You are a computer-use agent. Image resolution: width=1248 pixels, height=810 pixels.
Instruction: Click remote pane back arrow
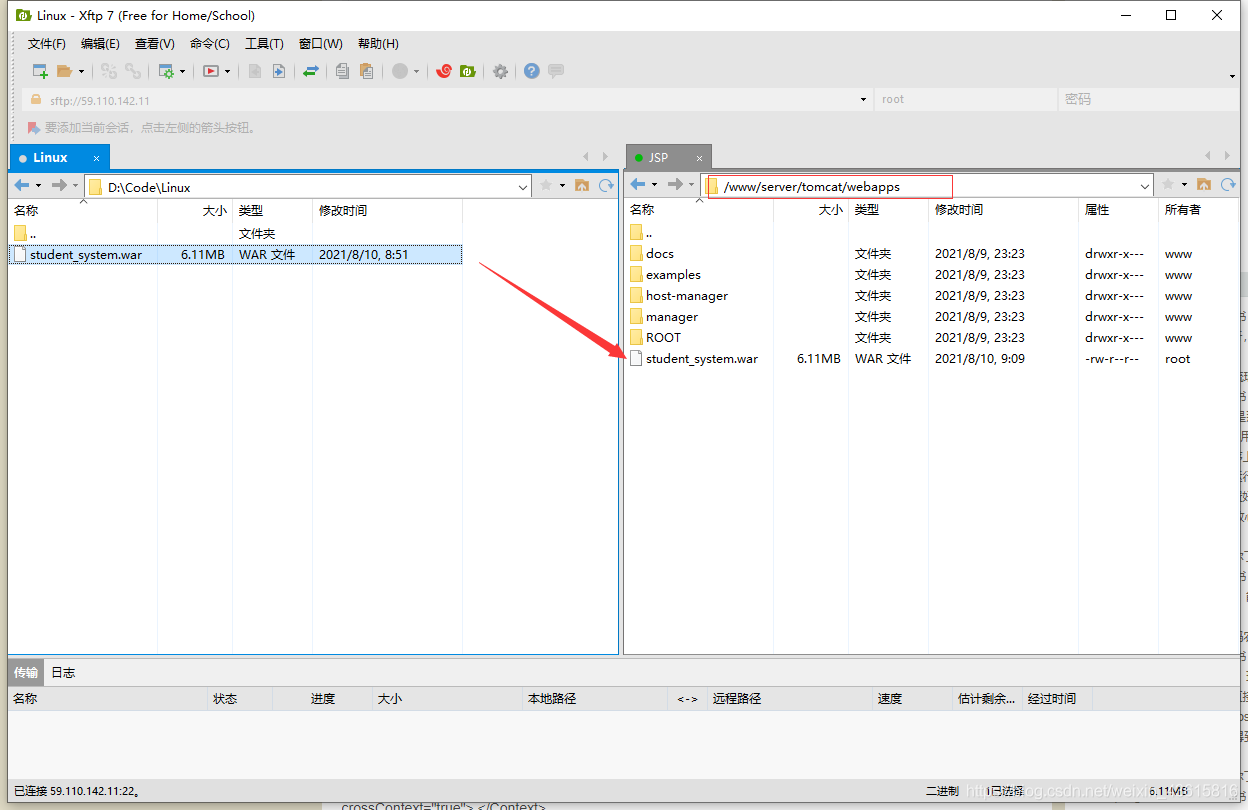(x=638, y=185)
